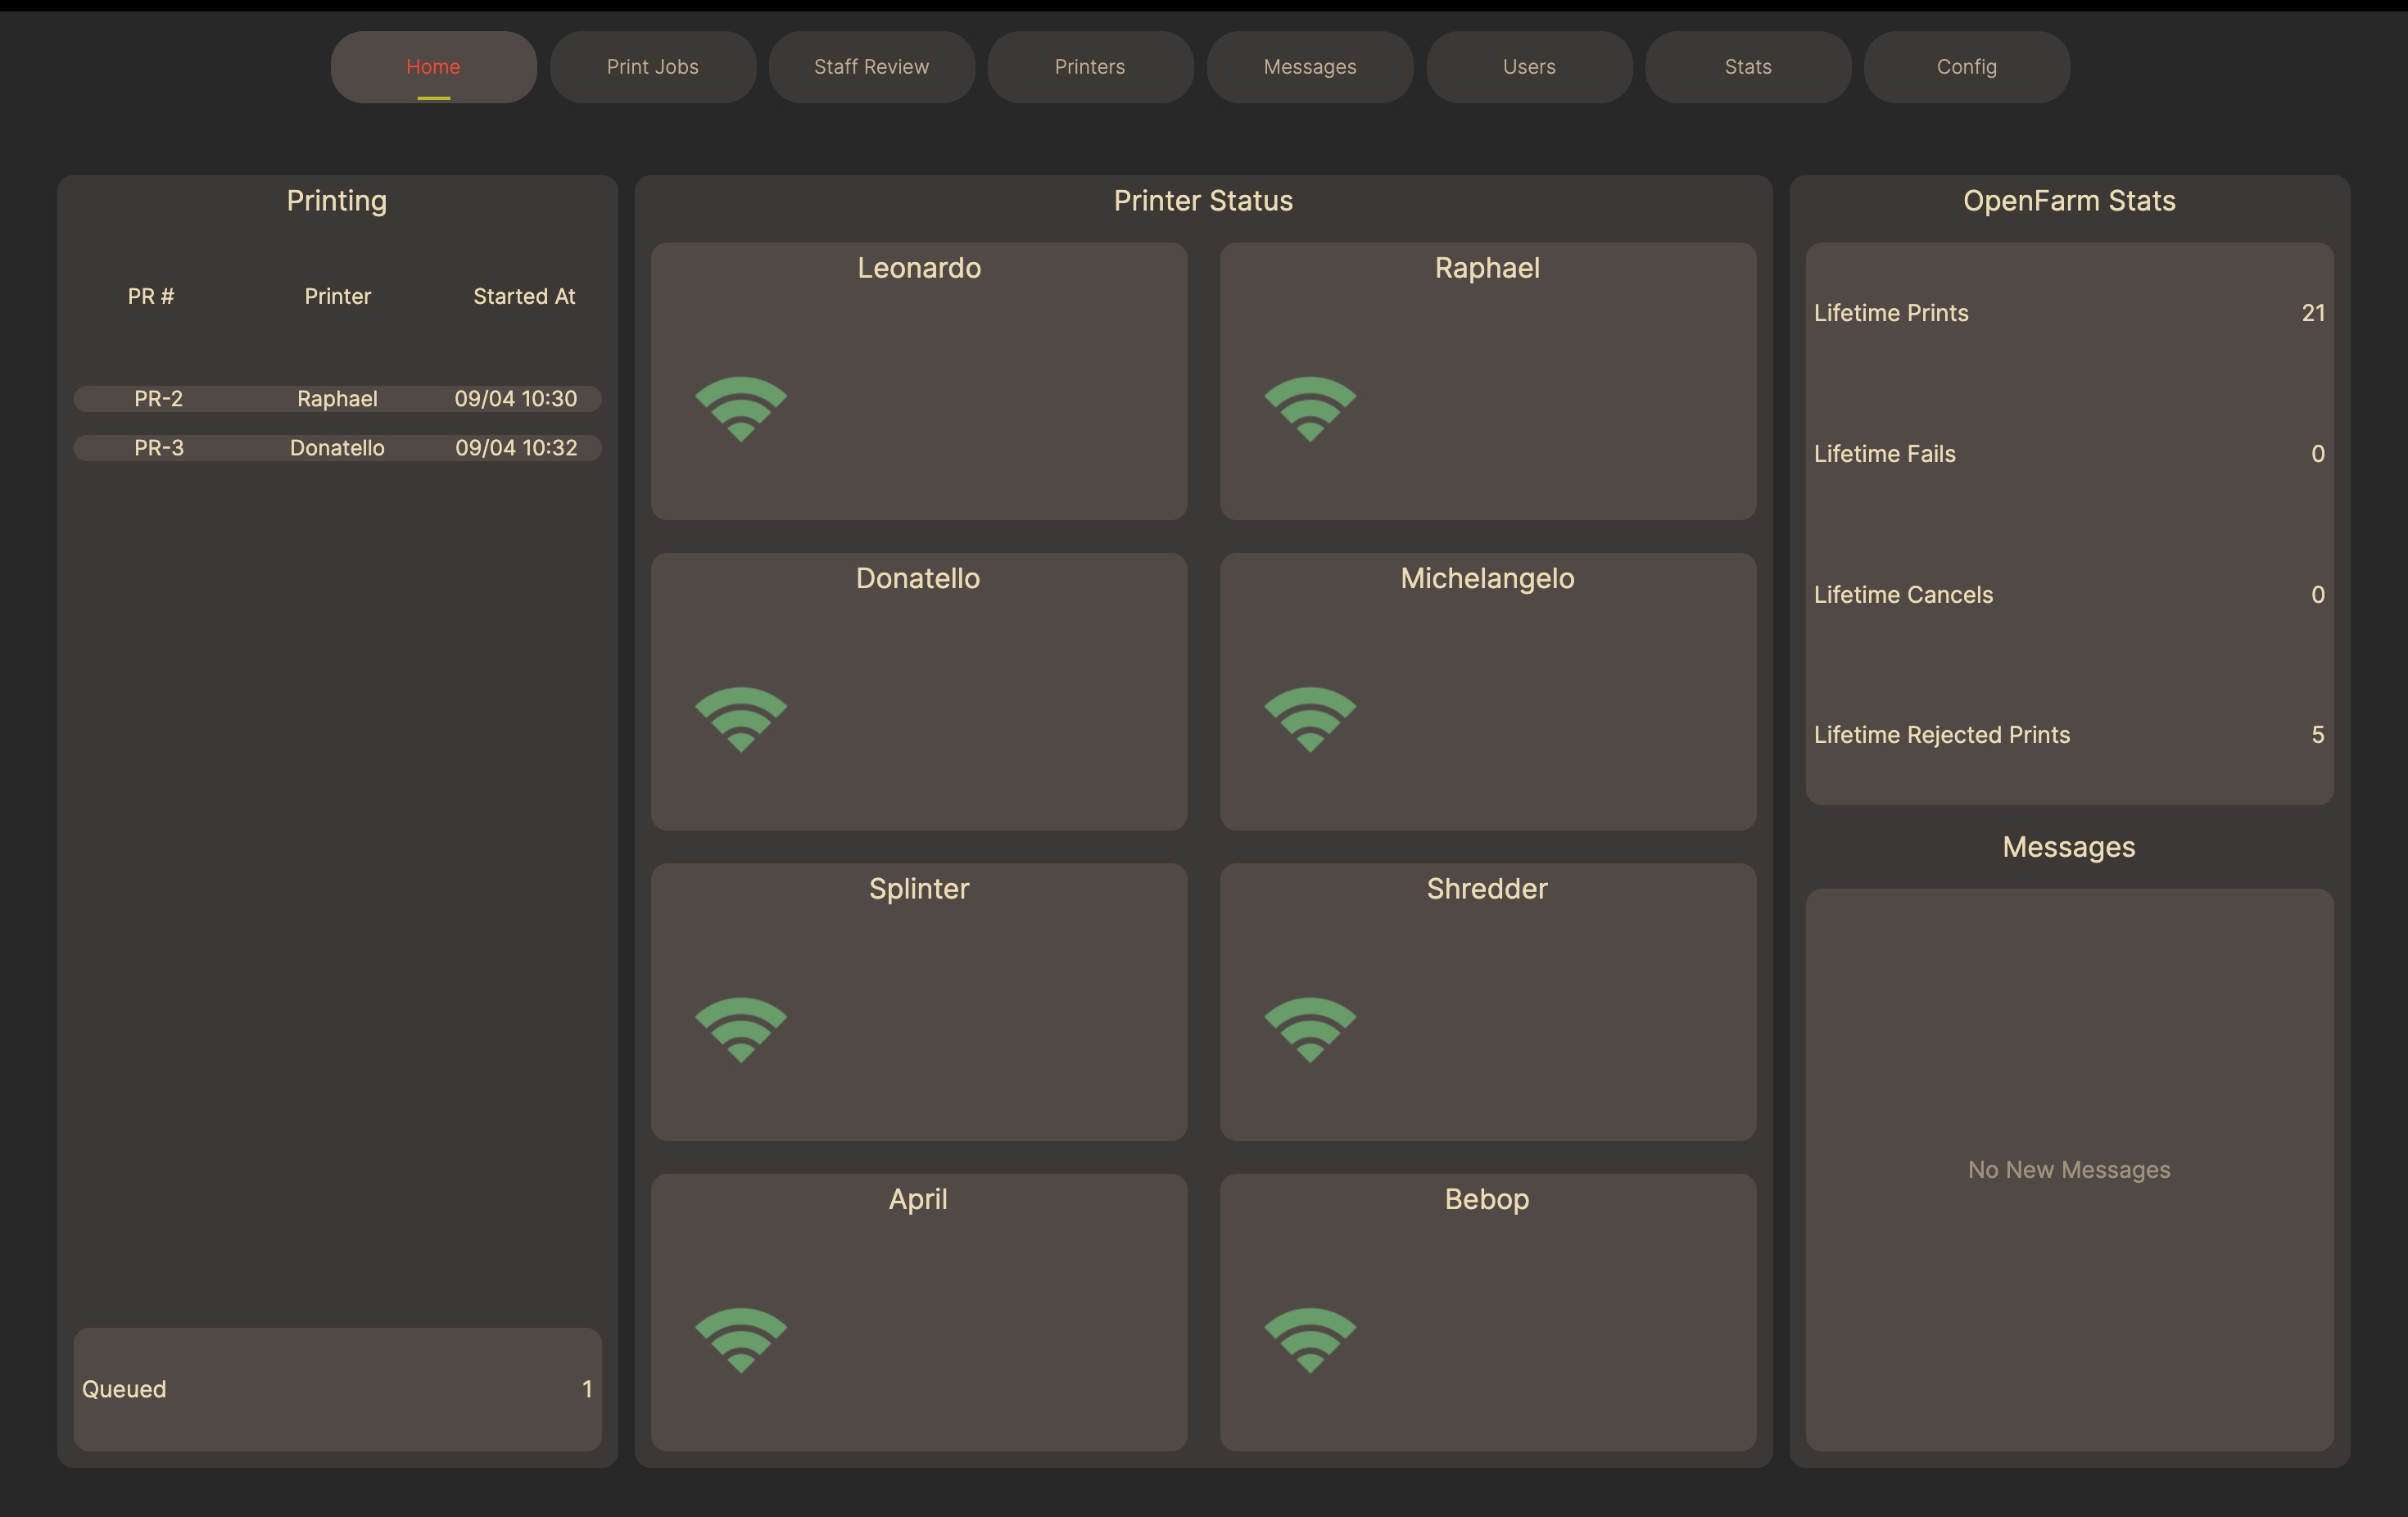Click Raphael's wifi status icon
The image size is (2408, 1517).
click(x=1309, y=407)
